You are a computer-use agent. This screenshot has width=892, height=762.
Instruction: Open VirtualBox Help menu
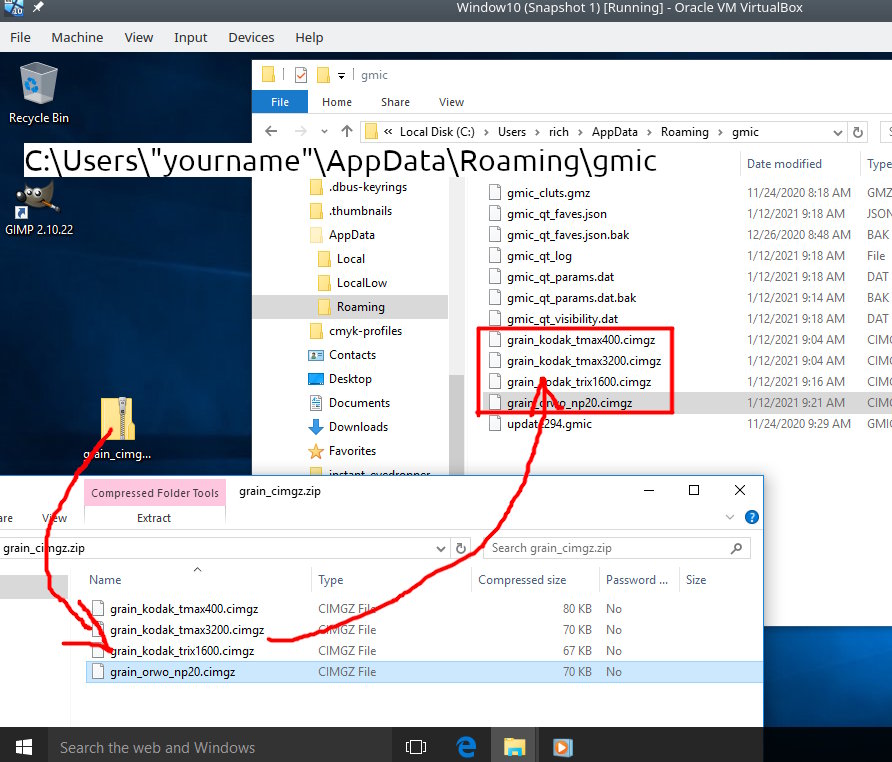[x=309, y=38]
